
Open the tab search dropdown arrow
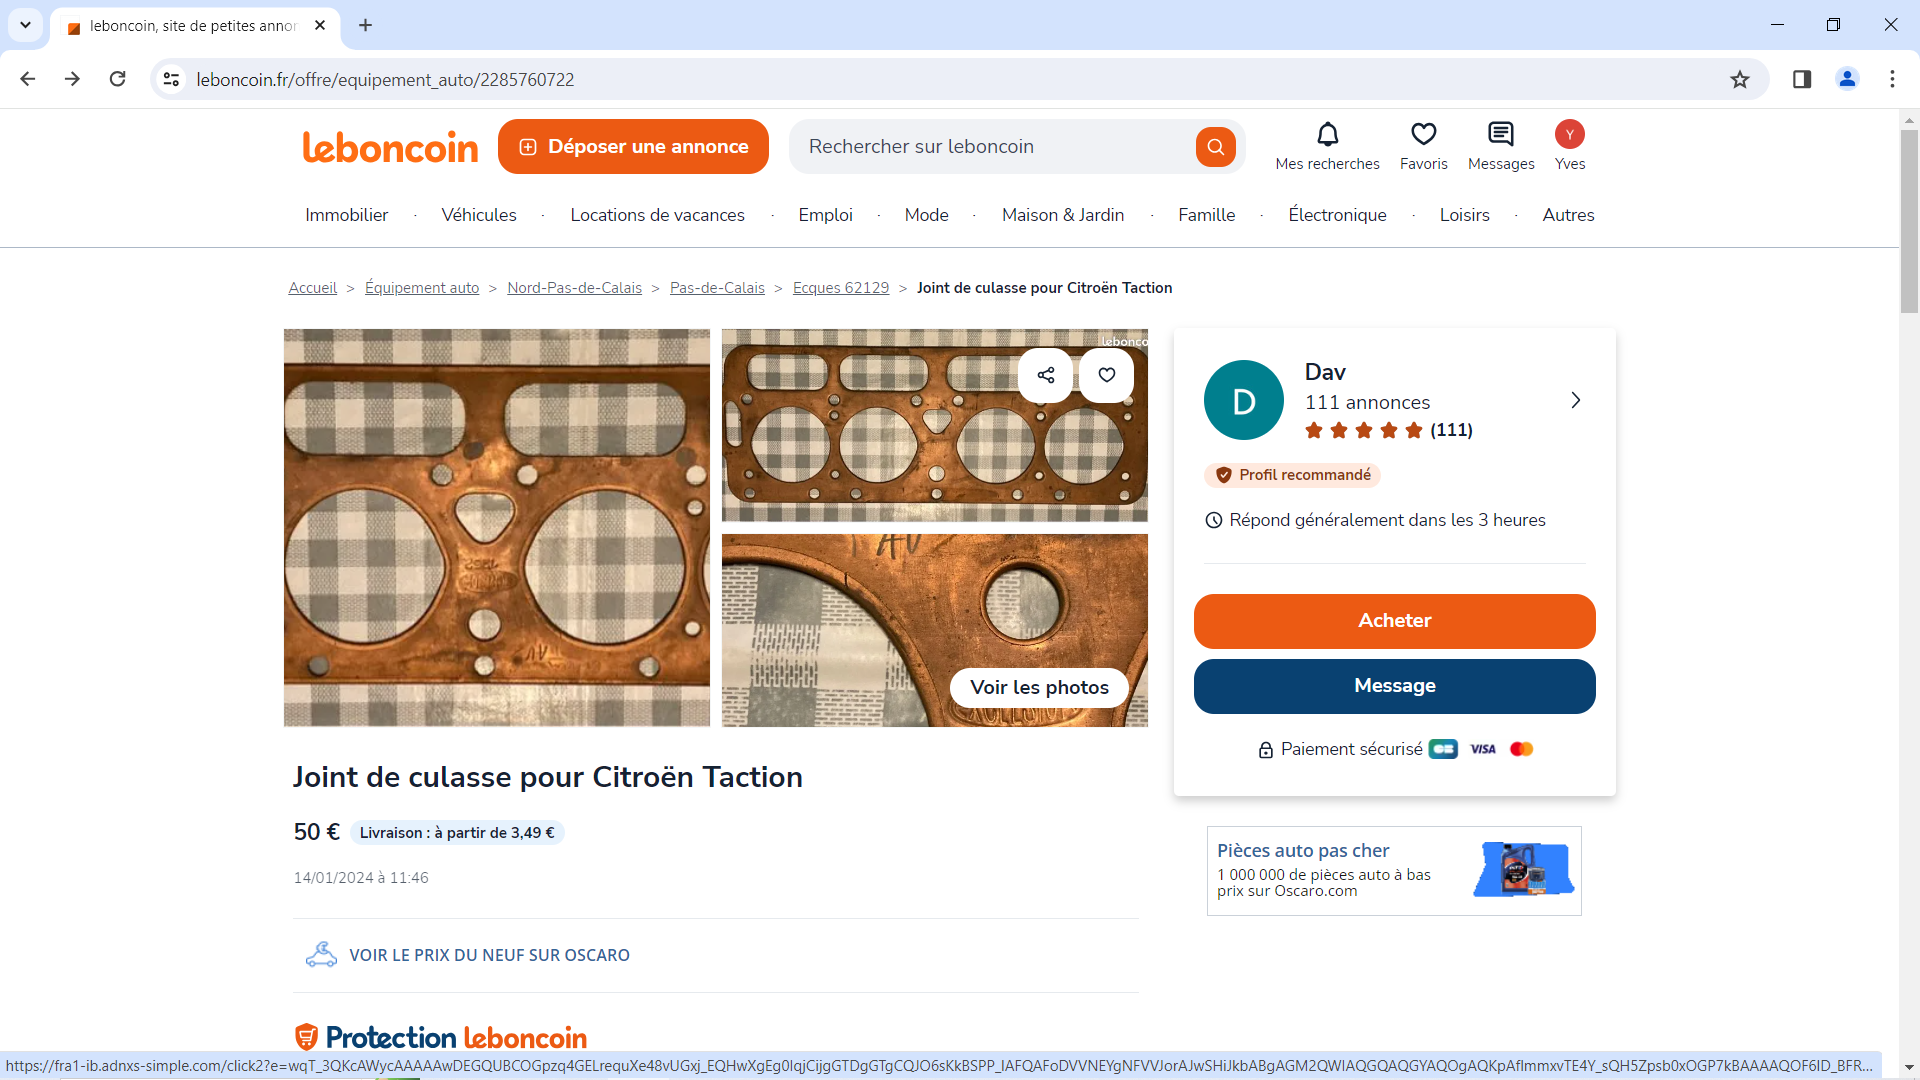[x=26, y=25]
